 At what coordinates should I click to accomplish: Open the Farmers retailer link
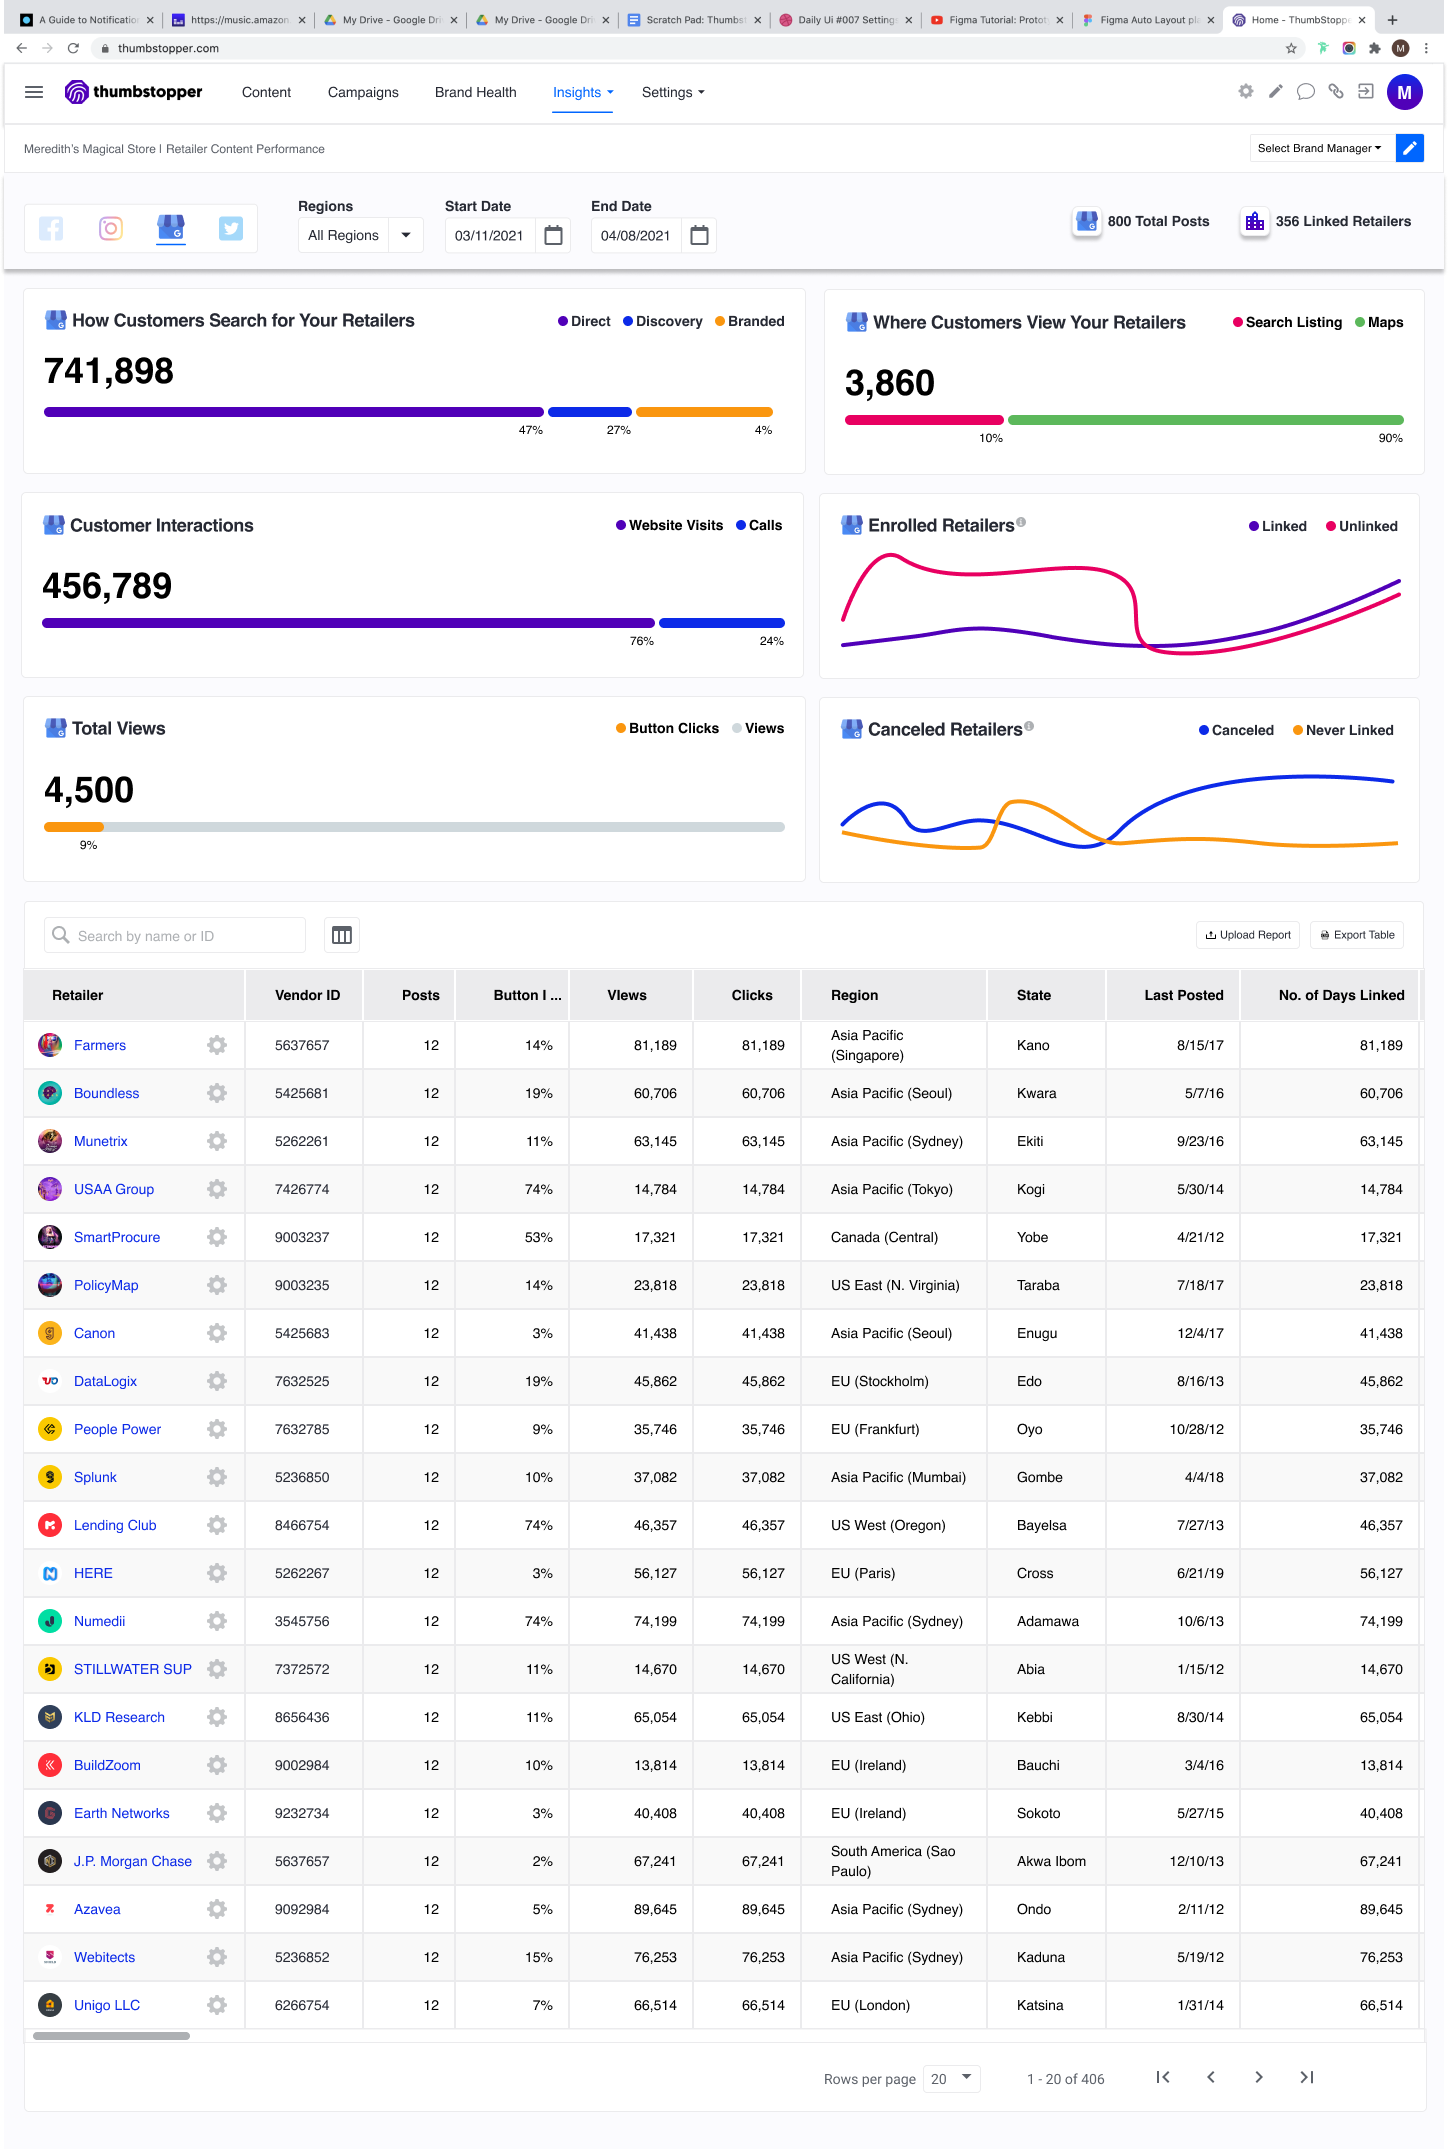[100, 1045]
